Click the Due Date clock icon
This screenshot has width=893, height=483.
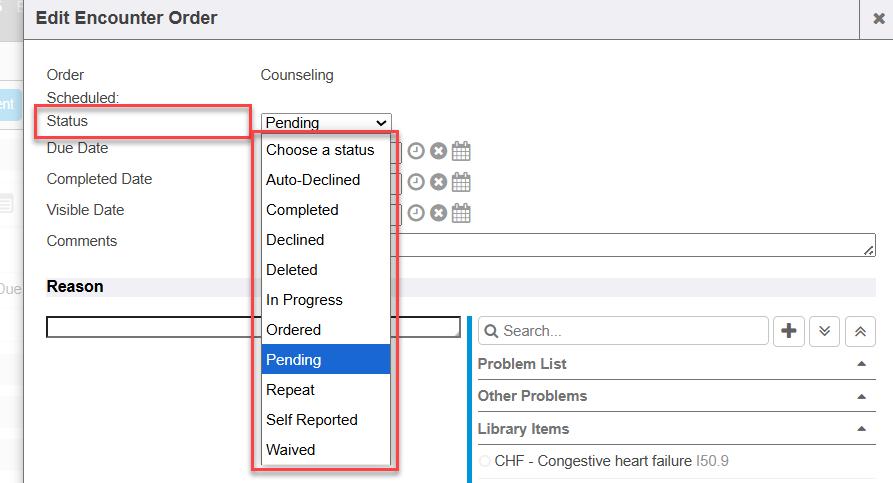click(416, 151)
